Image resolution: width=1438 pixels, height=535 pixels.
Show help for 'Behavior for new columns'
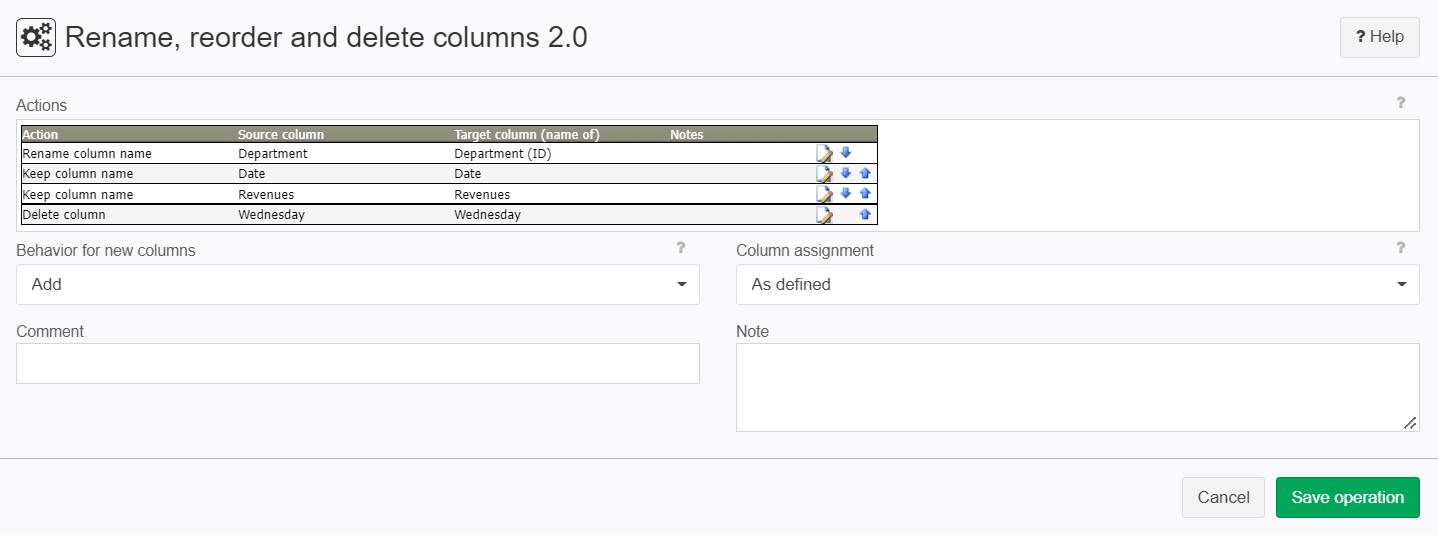(681, 248)
